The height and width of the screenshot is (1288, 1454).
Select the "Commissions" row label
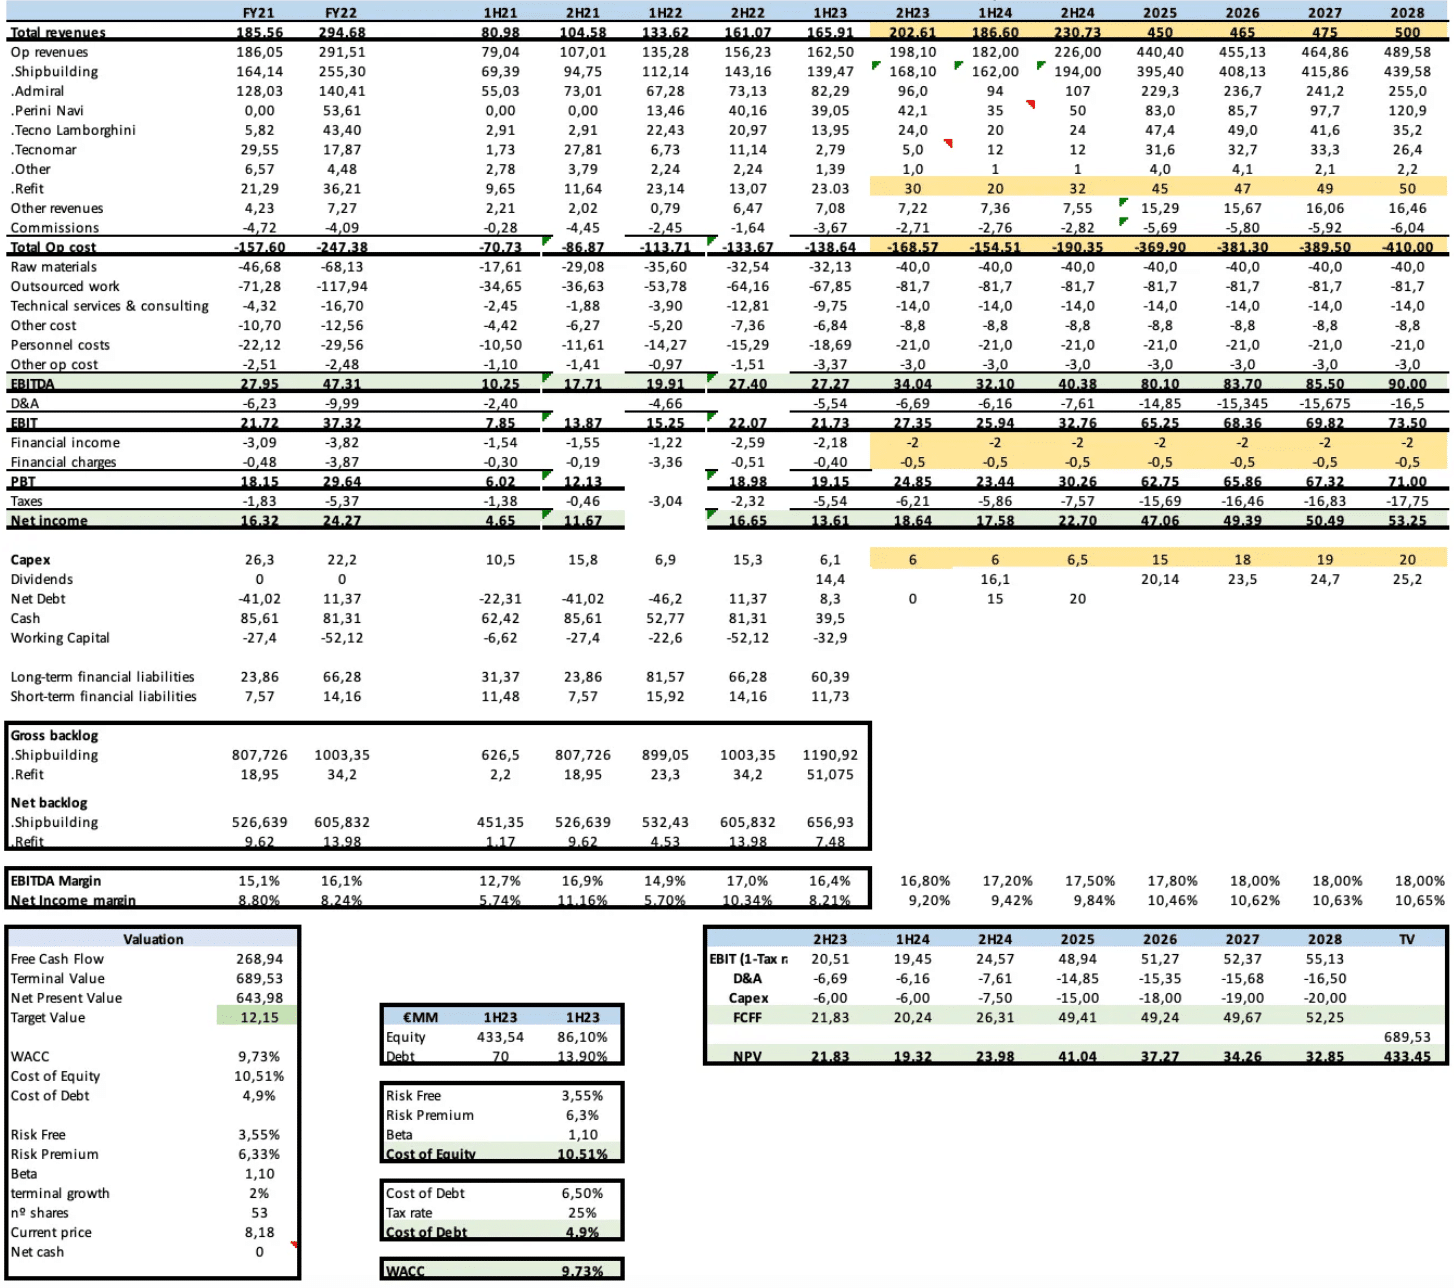(55, 228)
